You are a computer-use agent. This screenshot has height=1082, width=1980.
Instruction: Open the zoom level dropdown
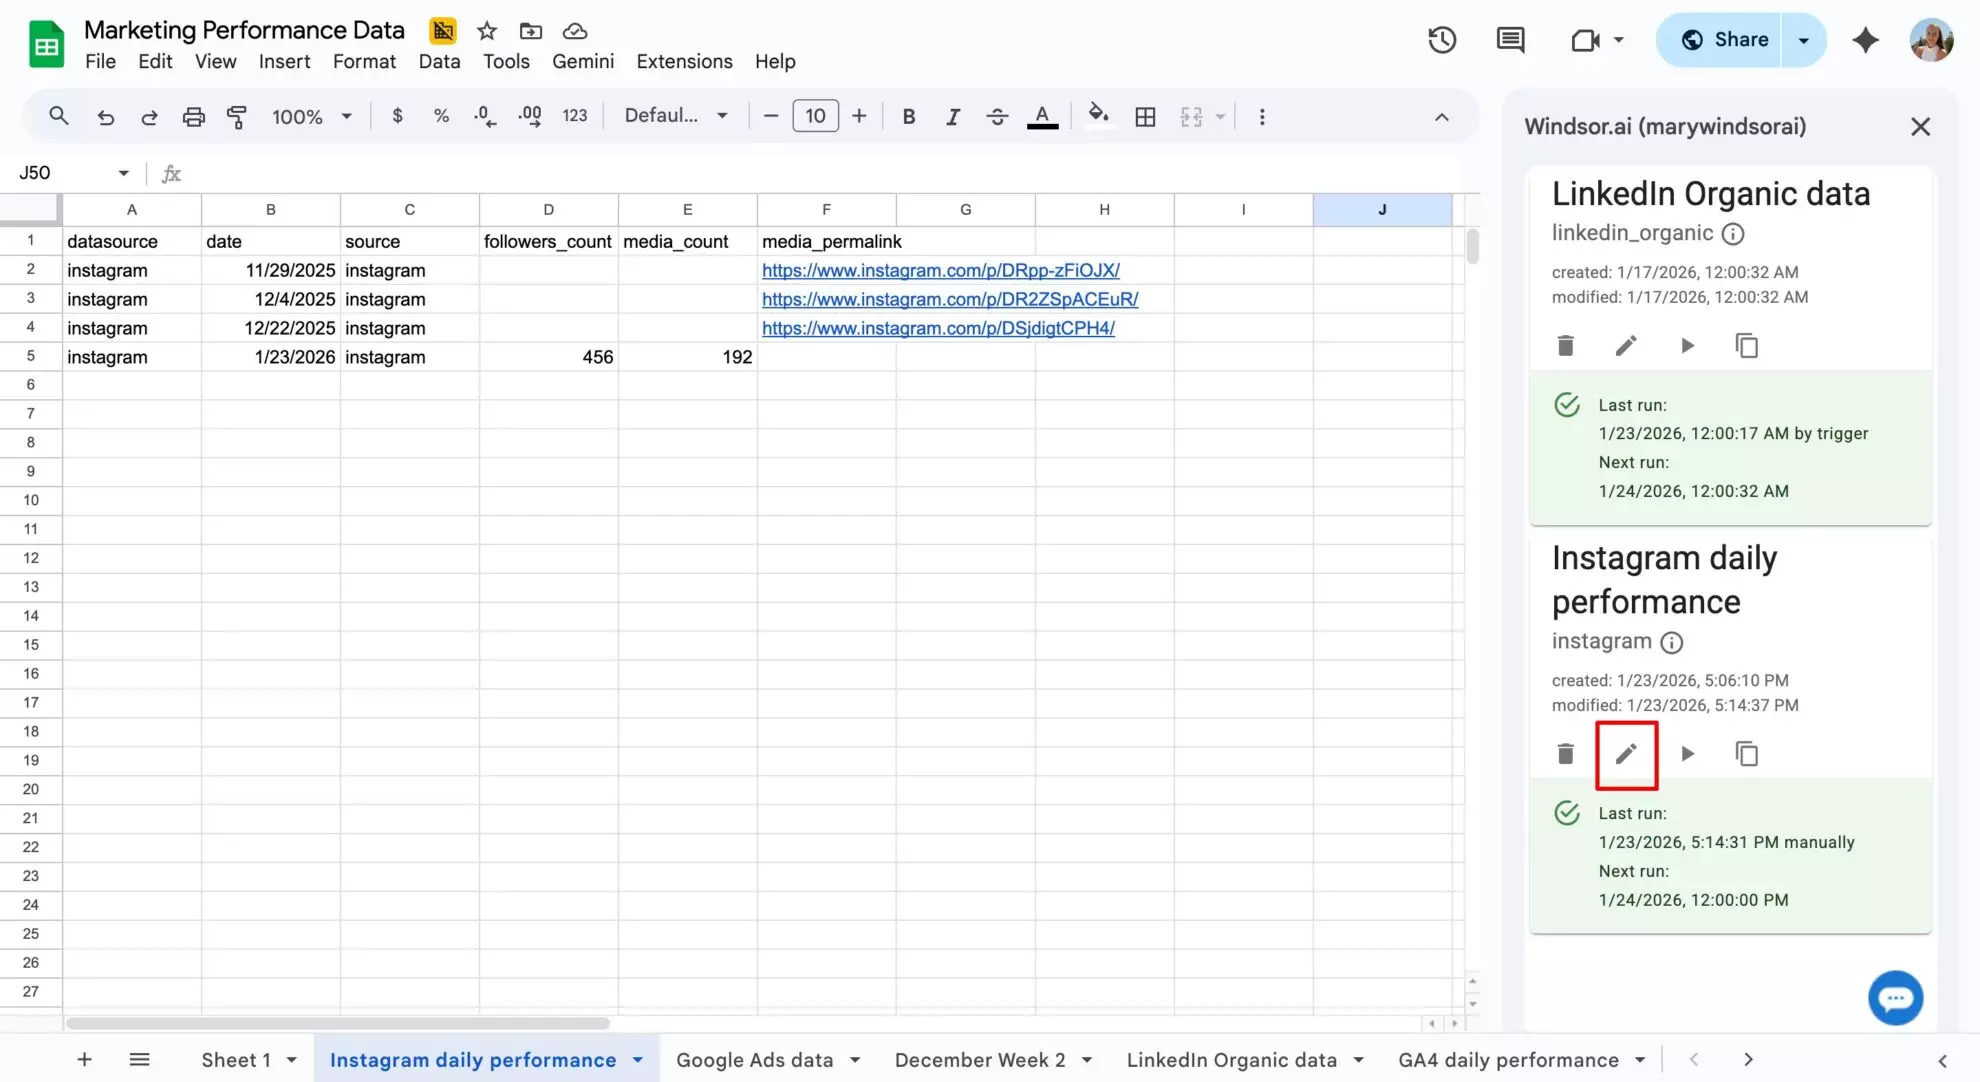tap(311, 116)
